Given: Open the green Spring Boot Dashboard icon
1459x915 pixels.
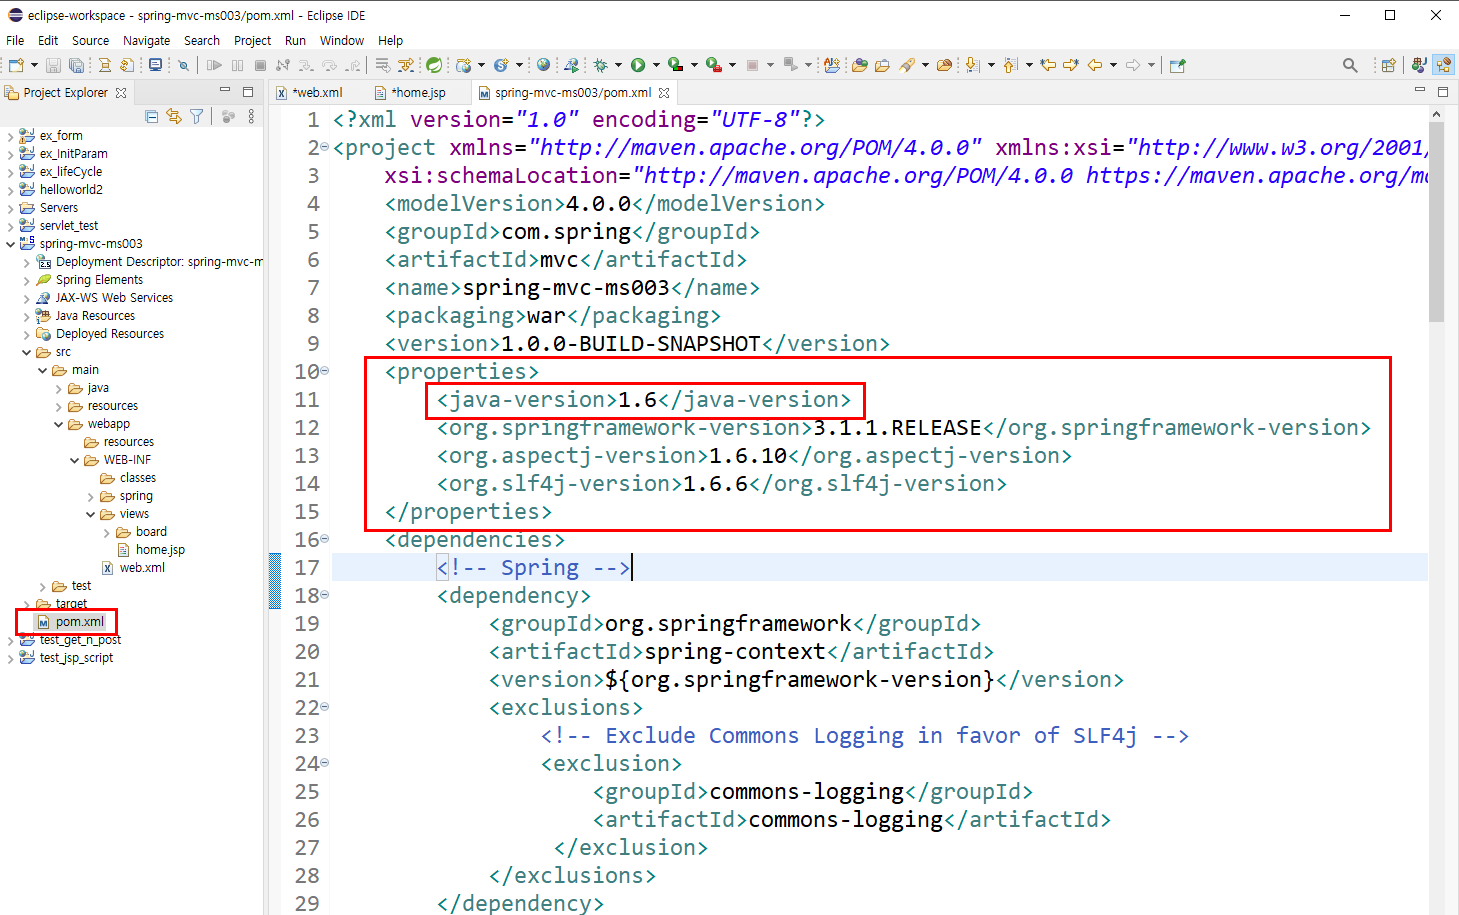Looking at the screenshot, I should pyautogui.click(x=434, y=65).
